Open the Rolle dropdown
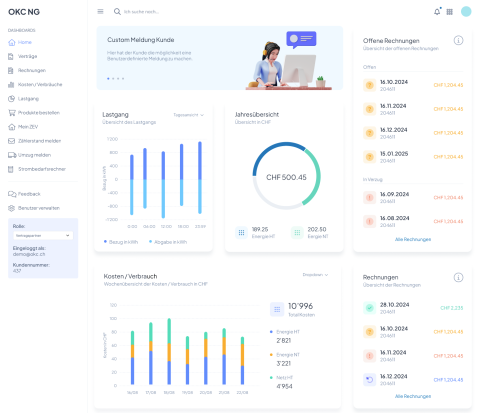479x413 pixels. [x=43, y=235]
